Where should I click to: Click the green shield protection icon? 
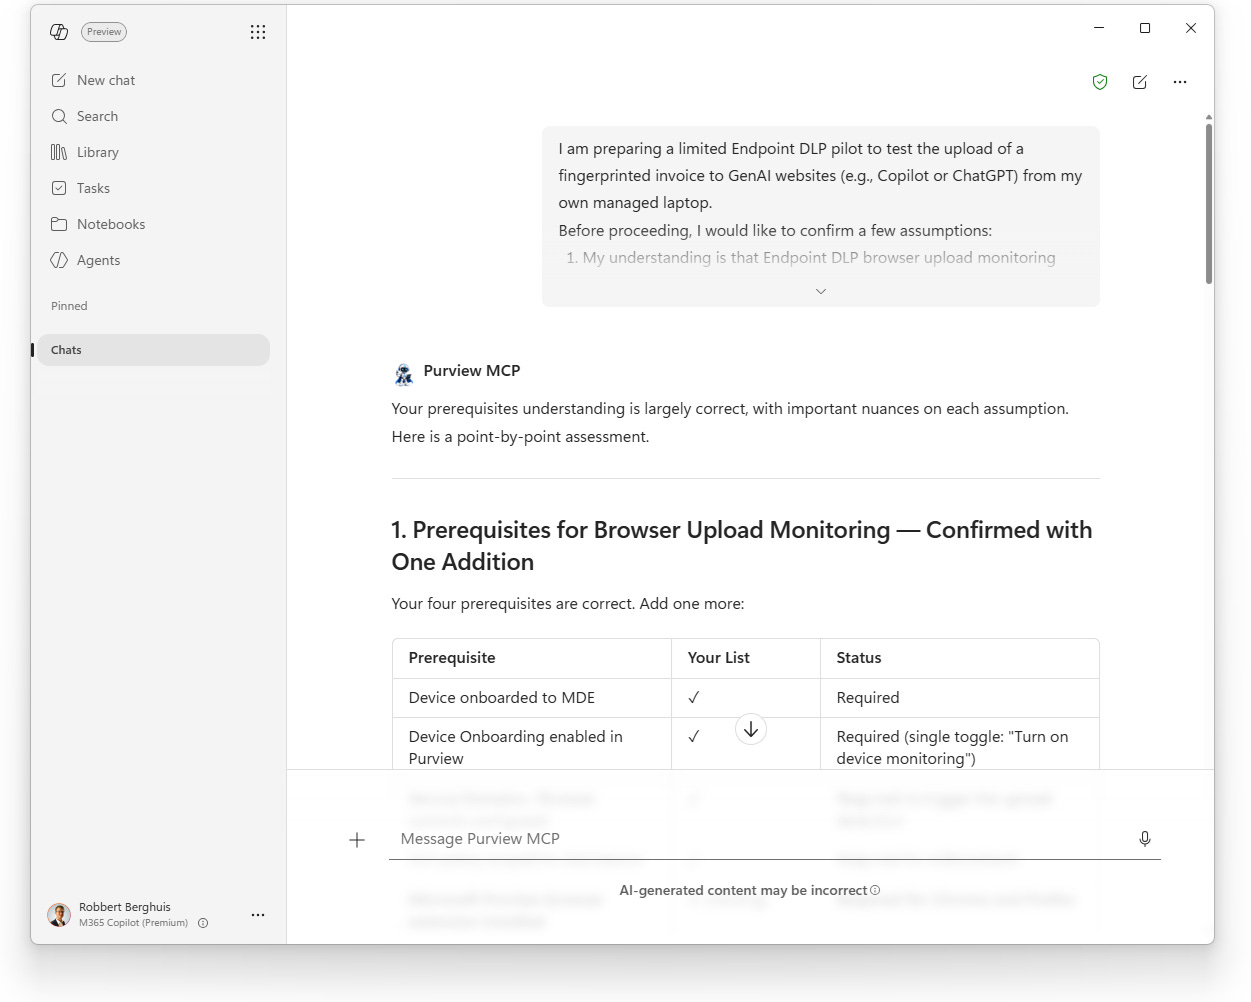click(x=1100, y=82)
